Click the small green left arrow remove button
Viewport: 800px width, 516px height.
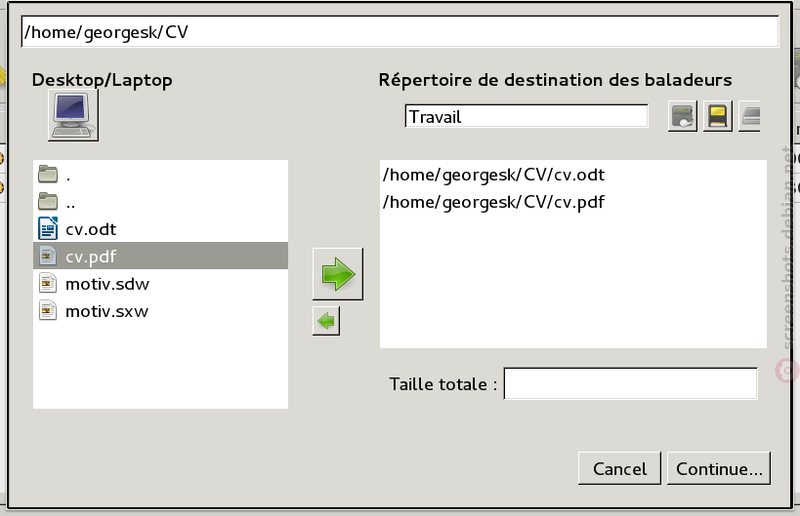[326, 321]
